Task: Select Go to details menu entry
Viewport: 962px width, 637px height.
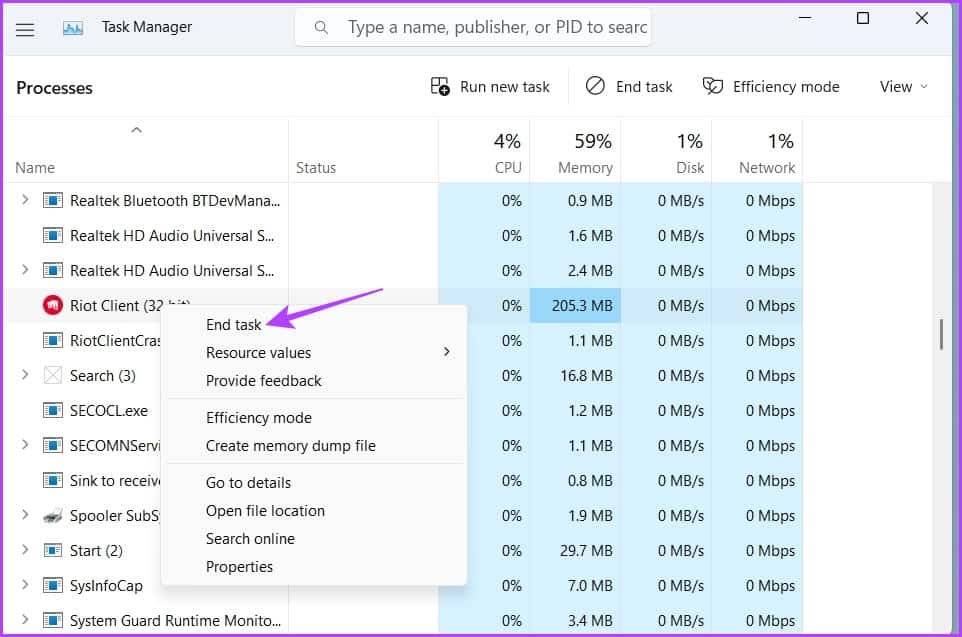Action: [248, 483]
